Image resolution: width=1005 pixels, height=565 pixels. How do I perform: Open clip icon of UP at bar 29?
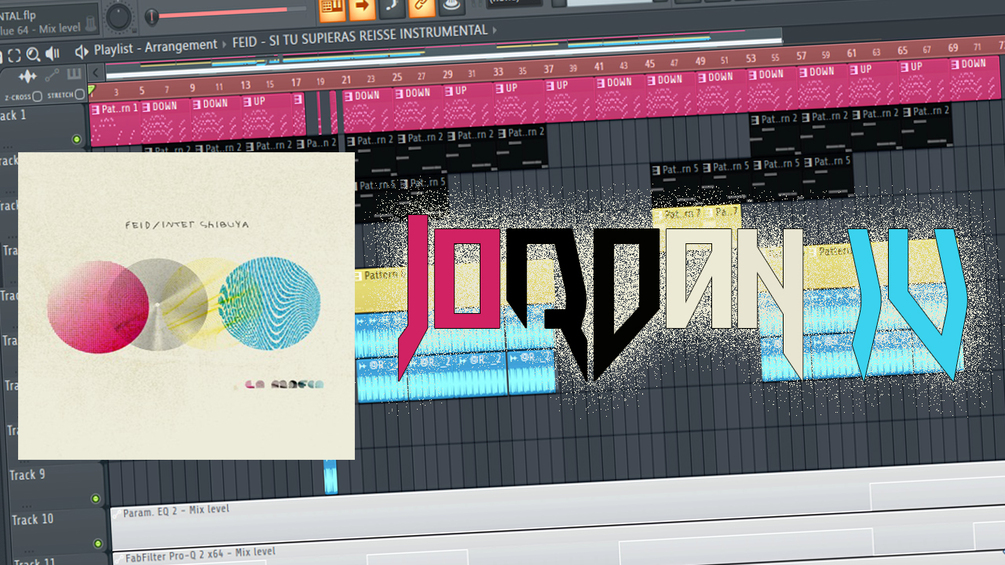tap(449, 92)
